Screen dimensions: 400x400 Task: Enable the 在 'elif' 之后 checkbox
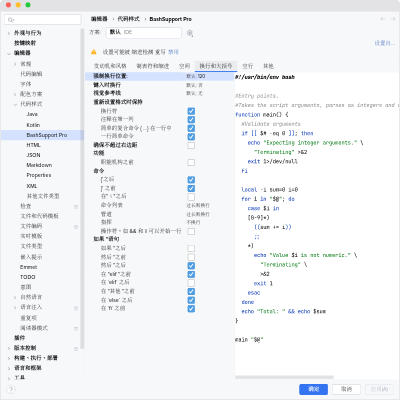191,283
